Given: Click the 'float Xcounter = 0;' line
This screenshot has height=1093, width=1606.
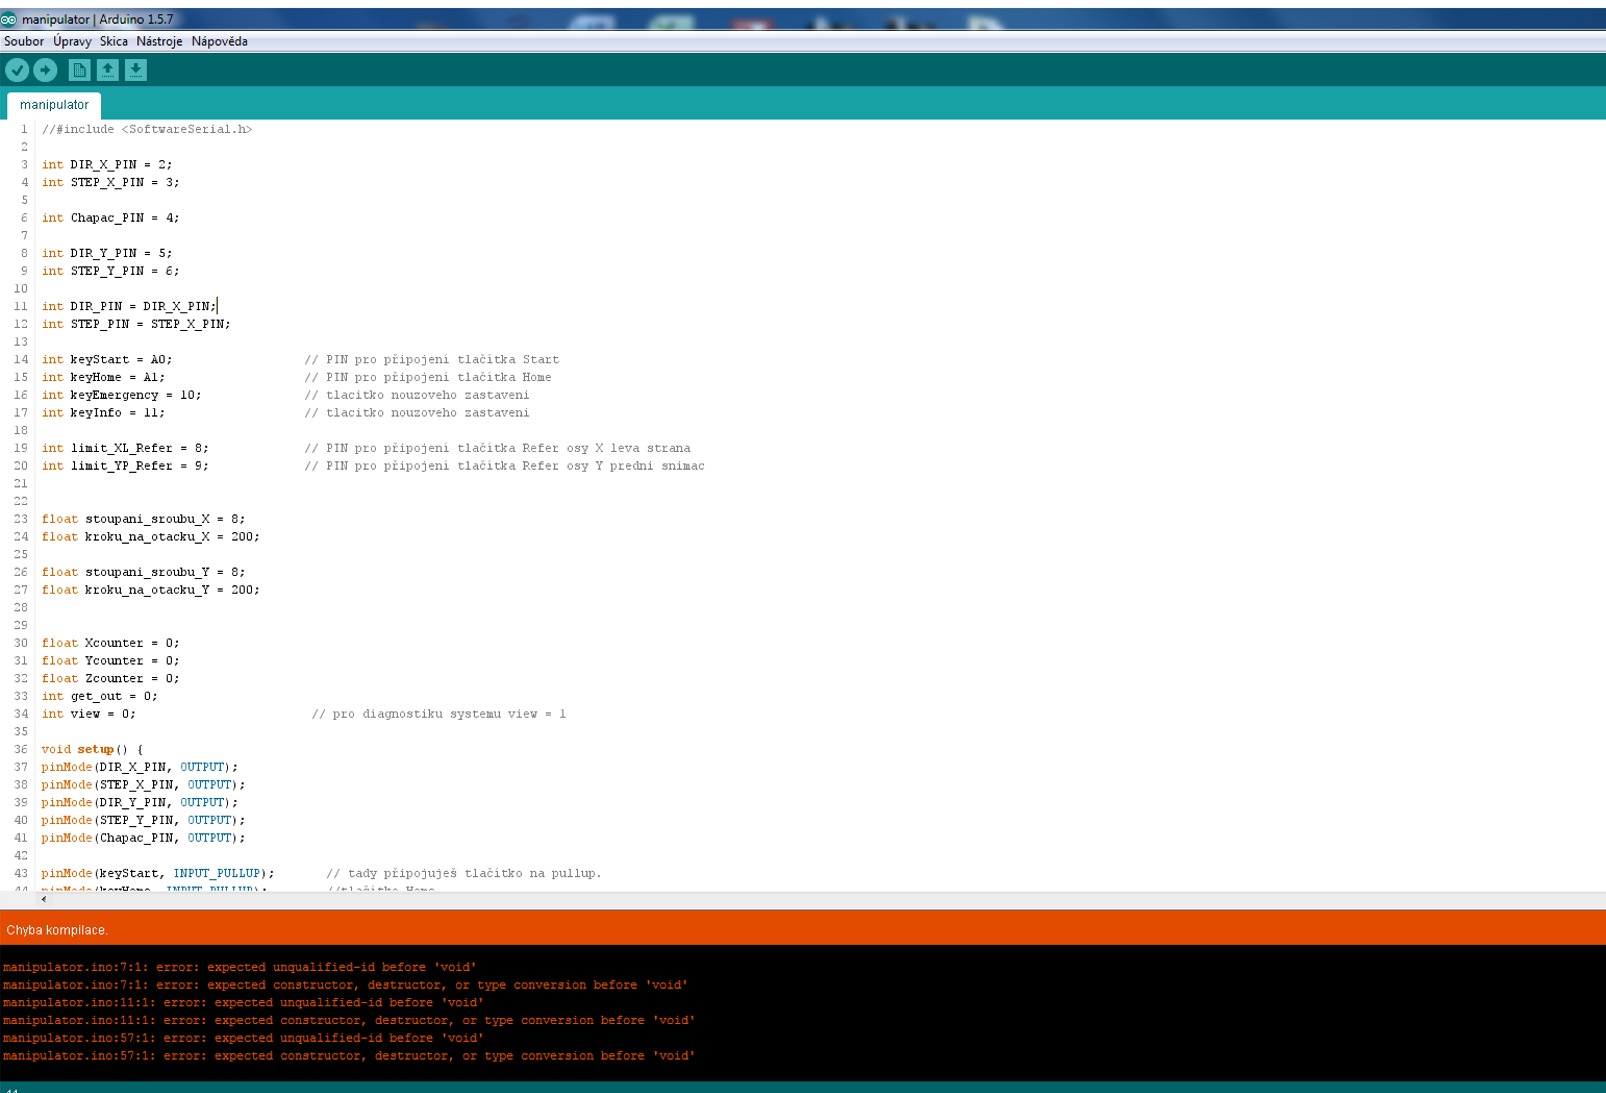Looking at the screenshot, I should pyautogui.click(x=110, y=643).
